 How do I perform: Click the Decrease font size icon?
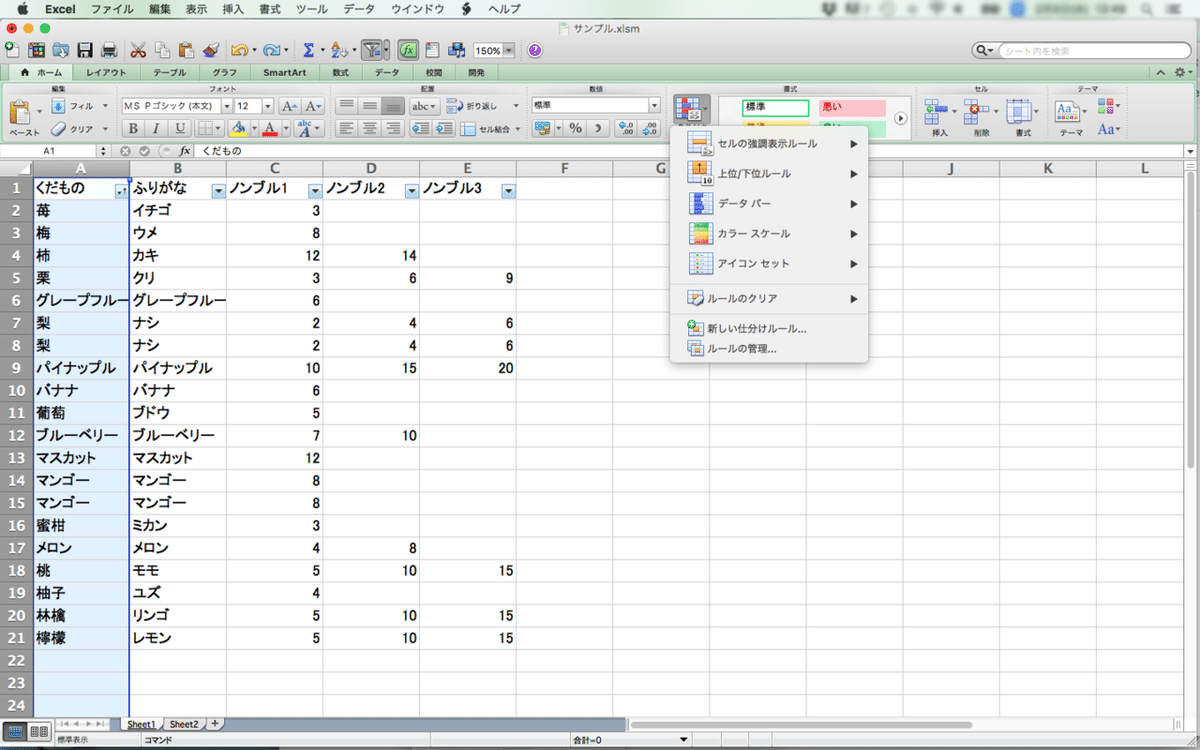point(313,106)
